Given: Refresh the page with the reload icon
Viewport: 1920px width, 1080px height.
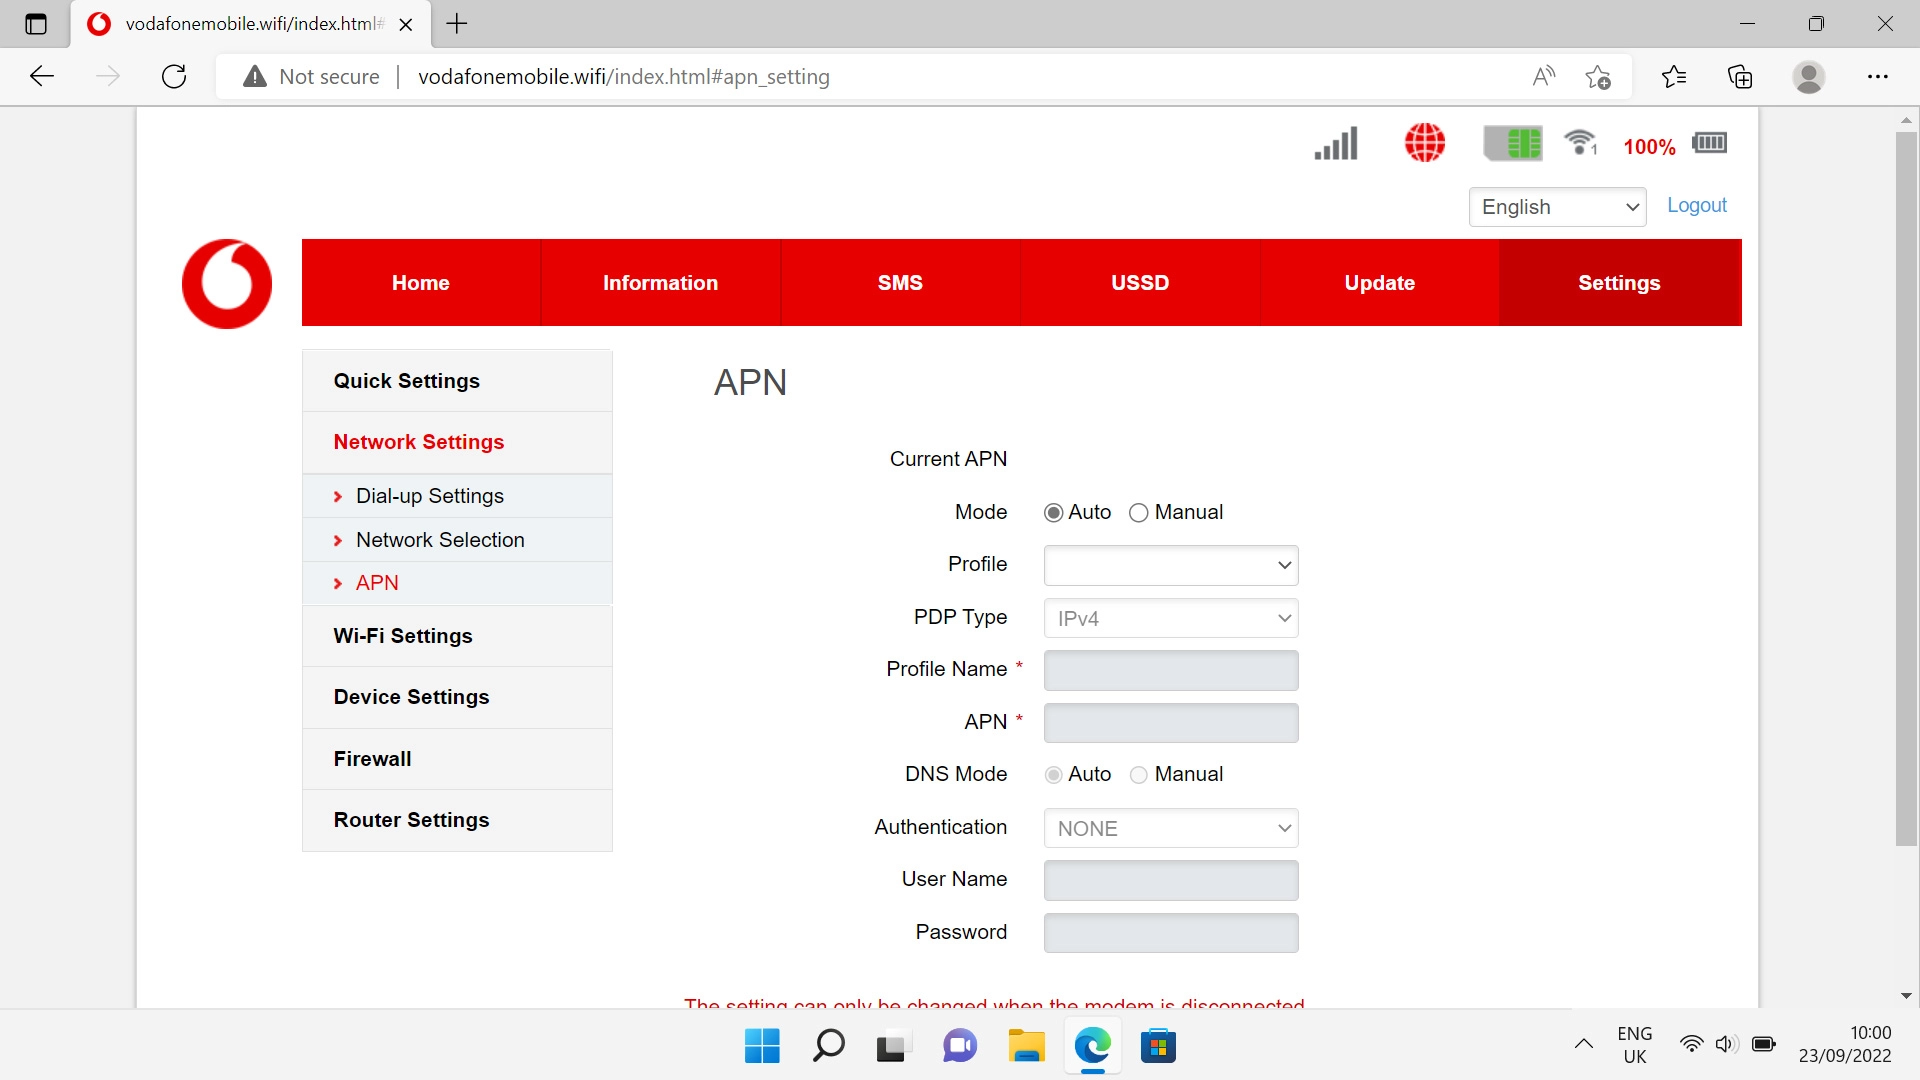Looking at the screenshot, I should [x=174, y=77].
